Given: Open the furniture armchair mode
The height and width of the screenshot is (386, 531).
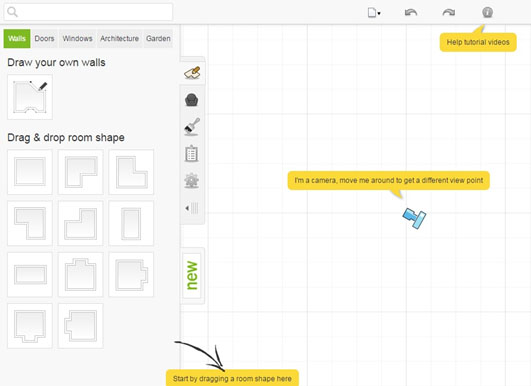Looking at the screenshot, I should (192, 100).
